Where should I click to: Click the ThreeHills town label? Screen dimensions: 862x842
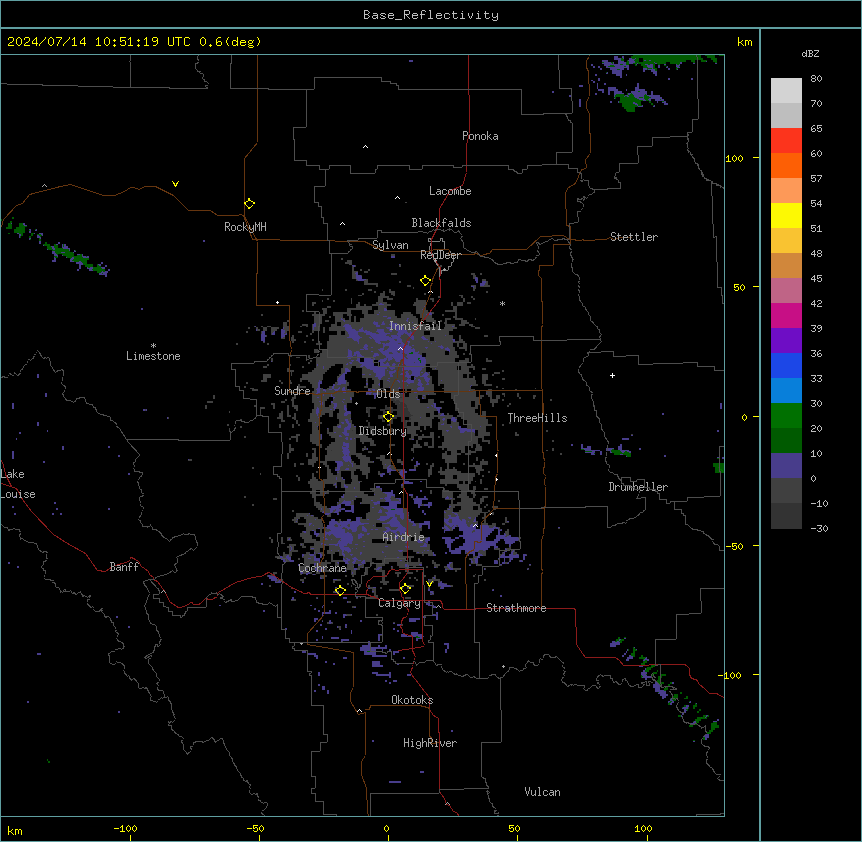[537, 418]
